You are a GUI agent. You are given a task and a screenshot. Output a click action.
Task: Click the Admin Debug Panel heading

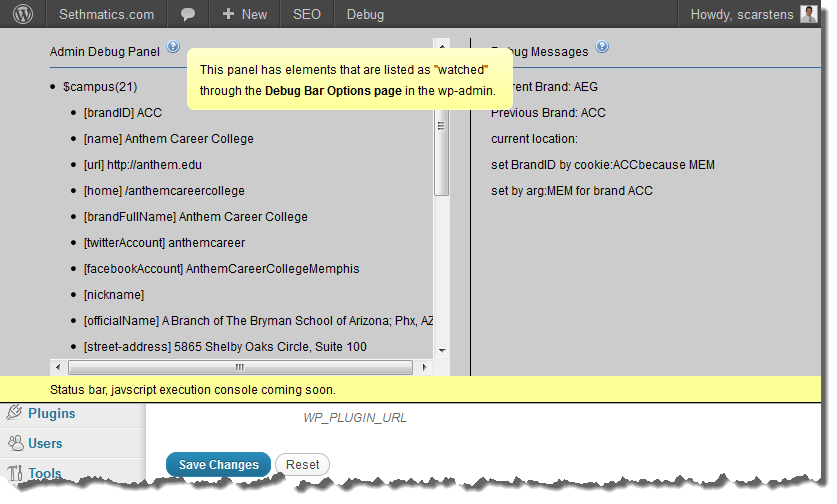click(x=105, y=52)
